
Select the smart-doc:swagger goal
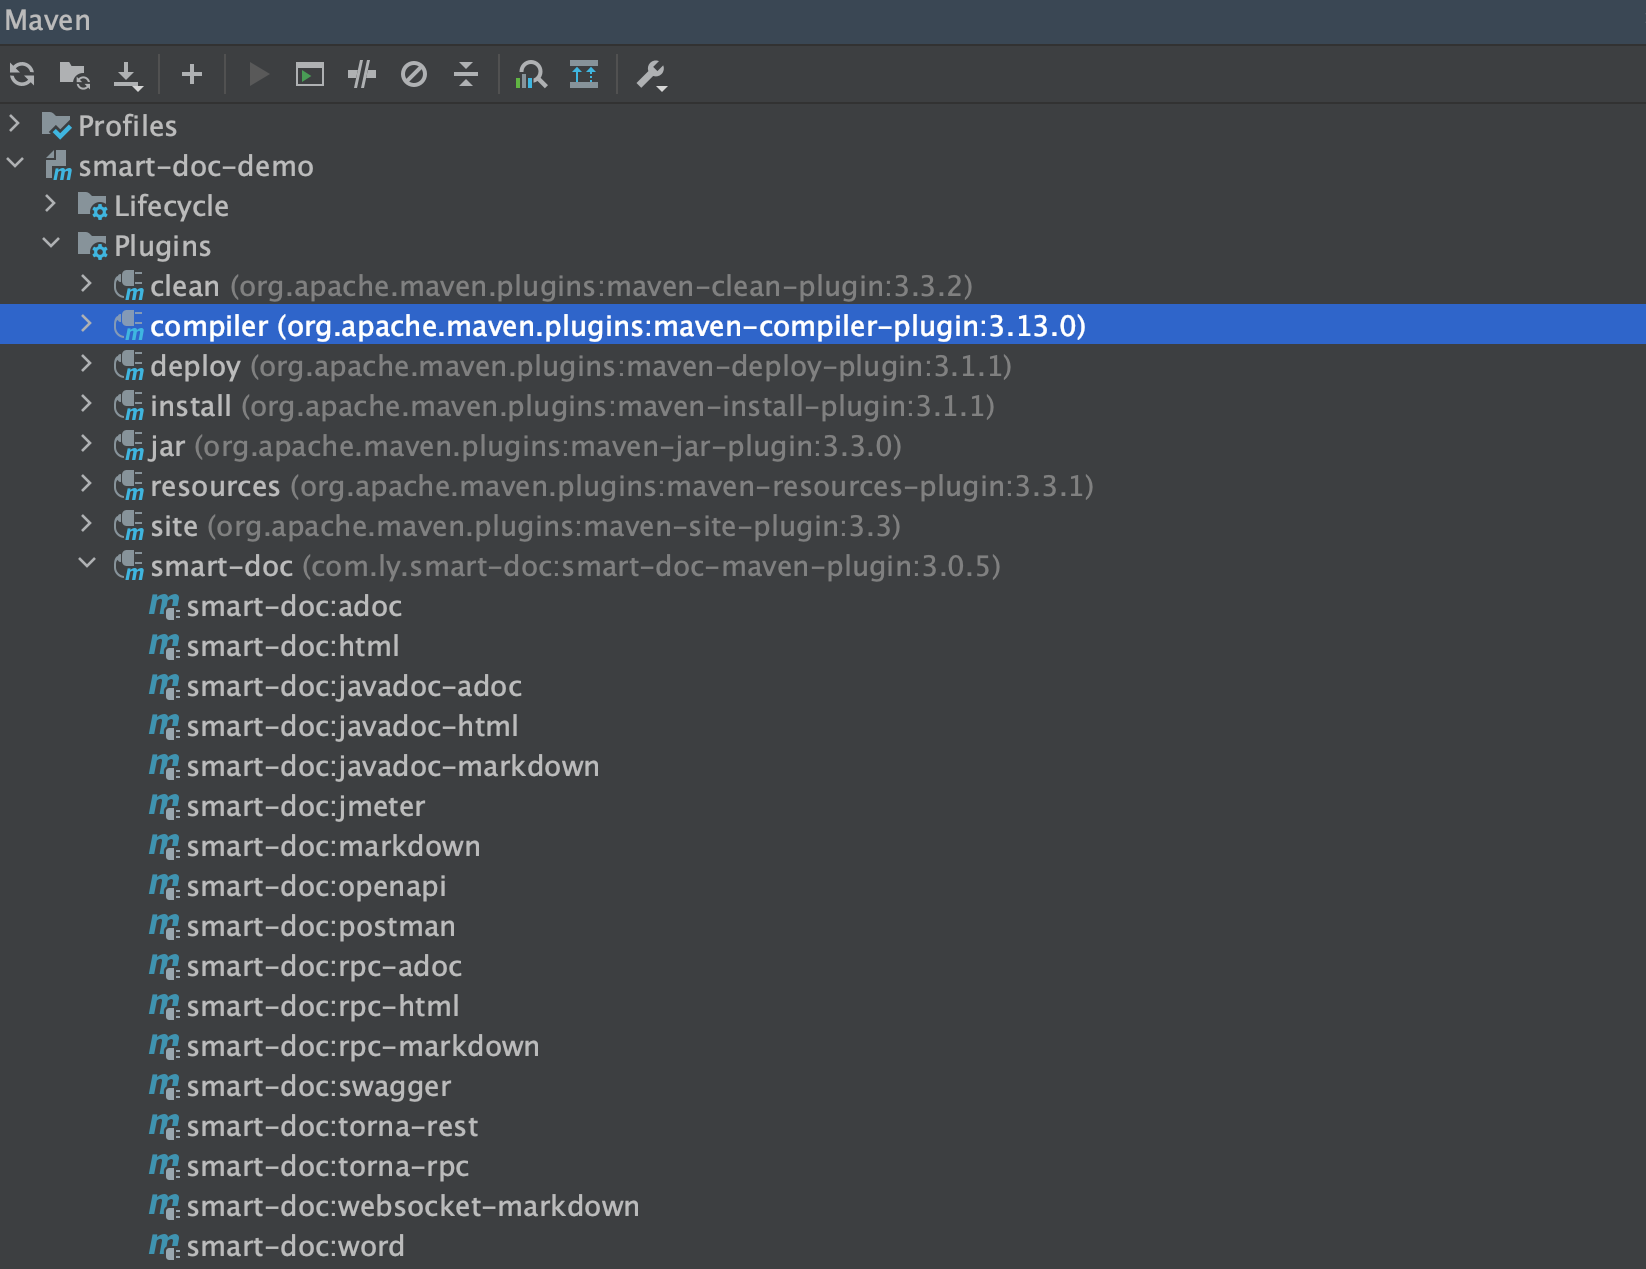tap(823, 1085)
